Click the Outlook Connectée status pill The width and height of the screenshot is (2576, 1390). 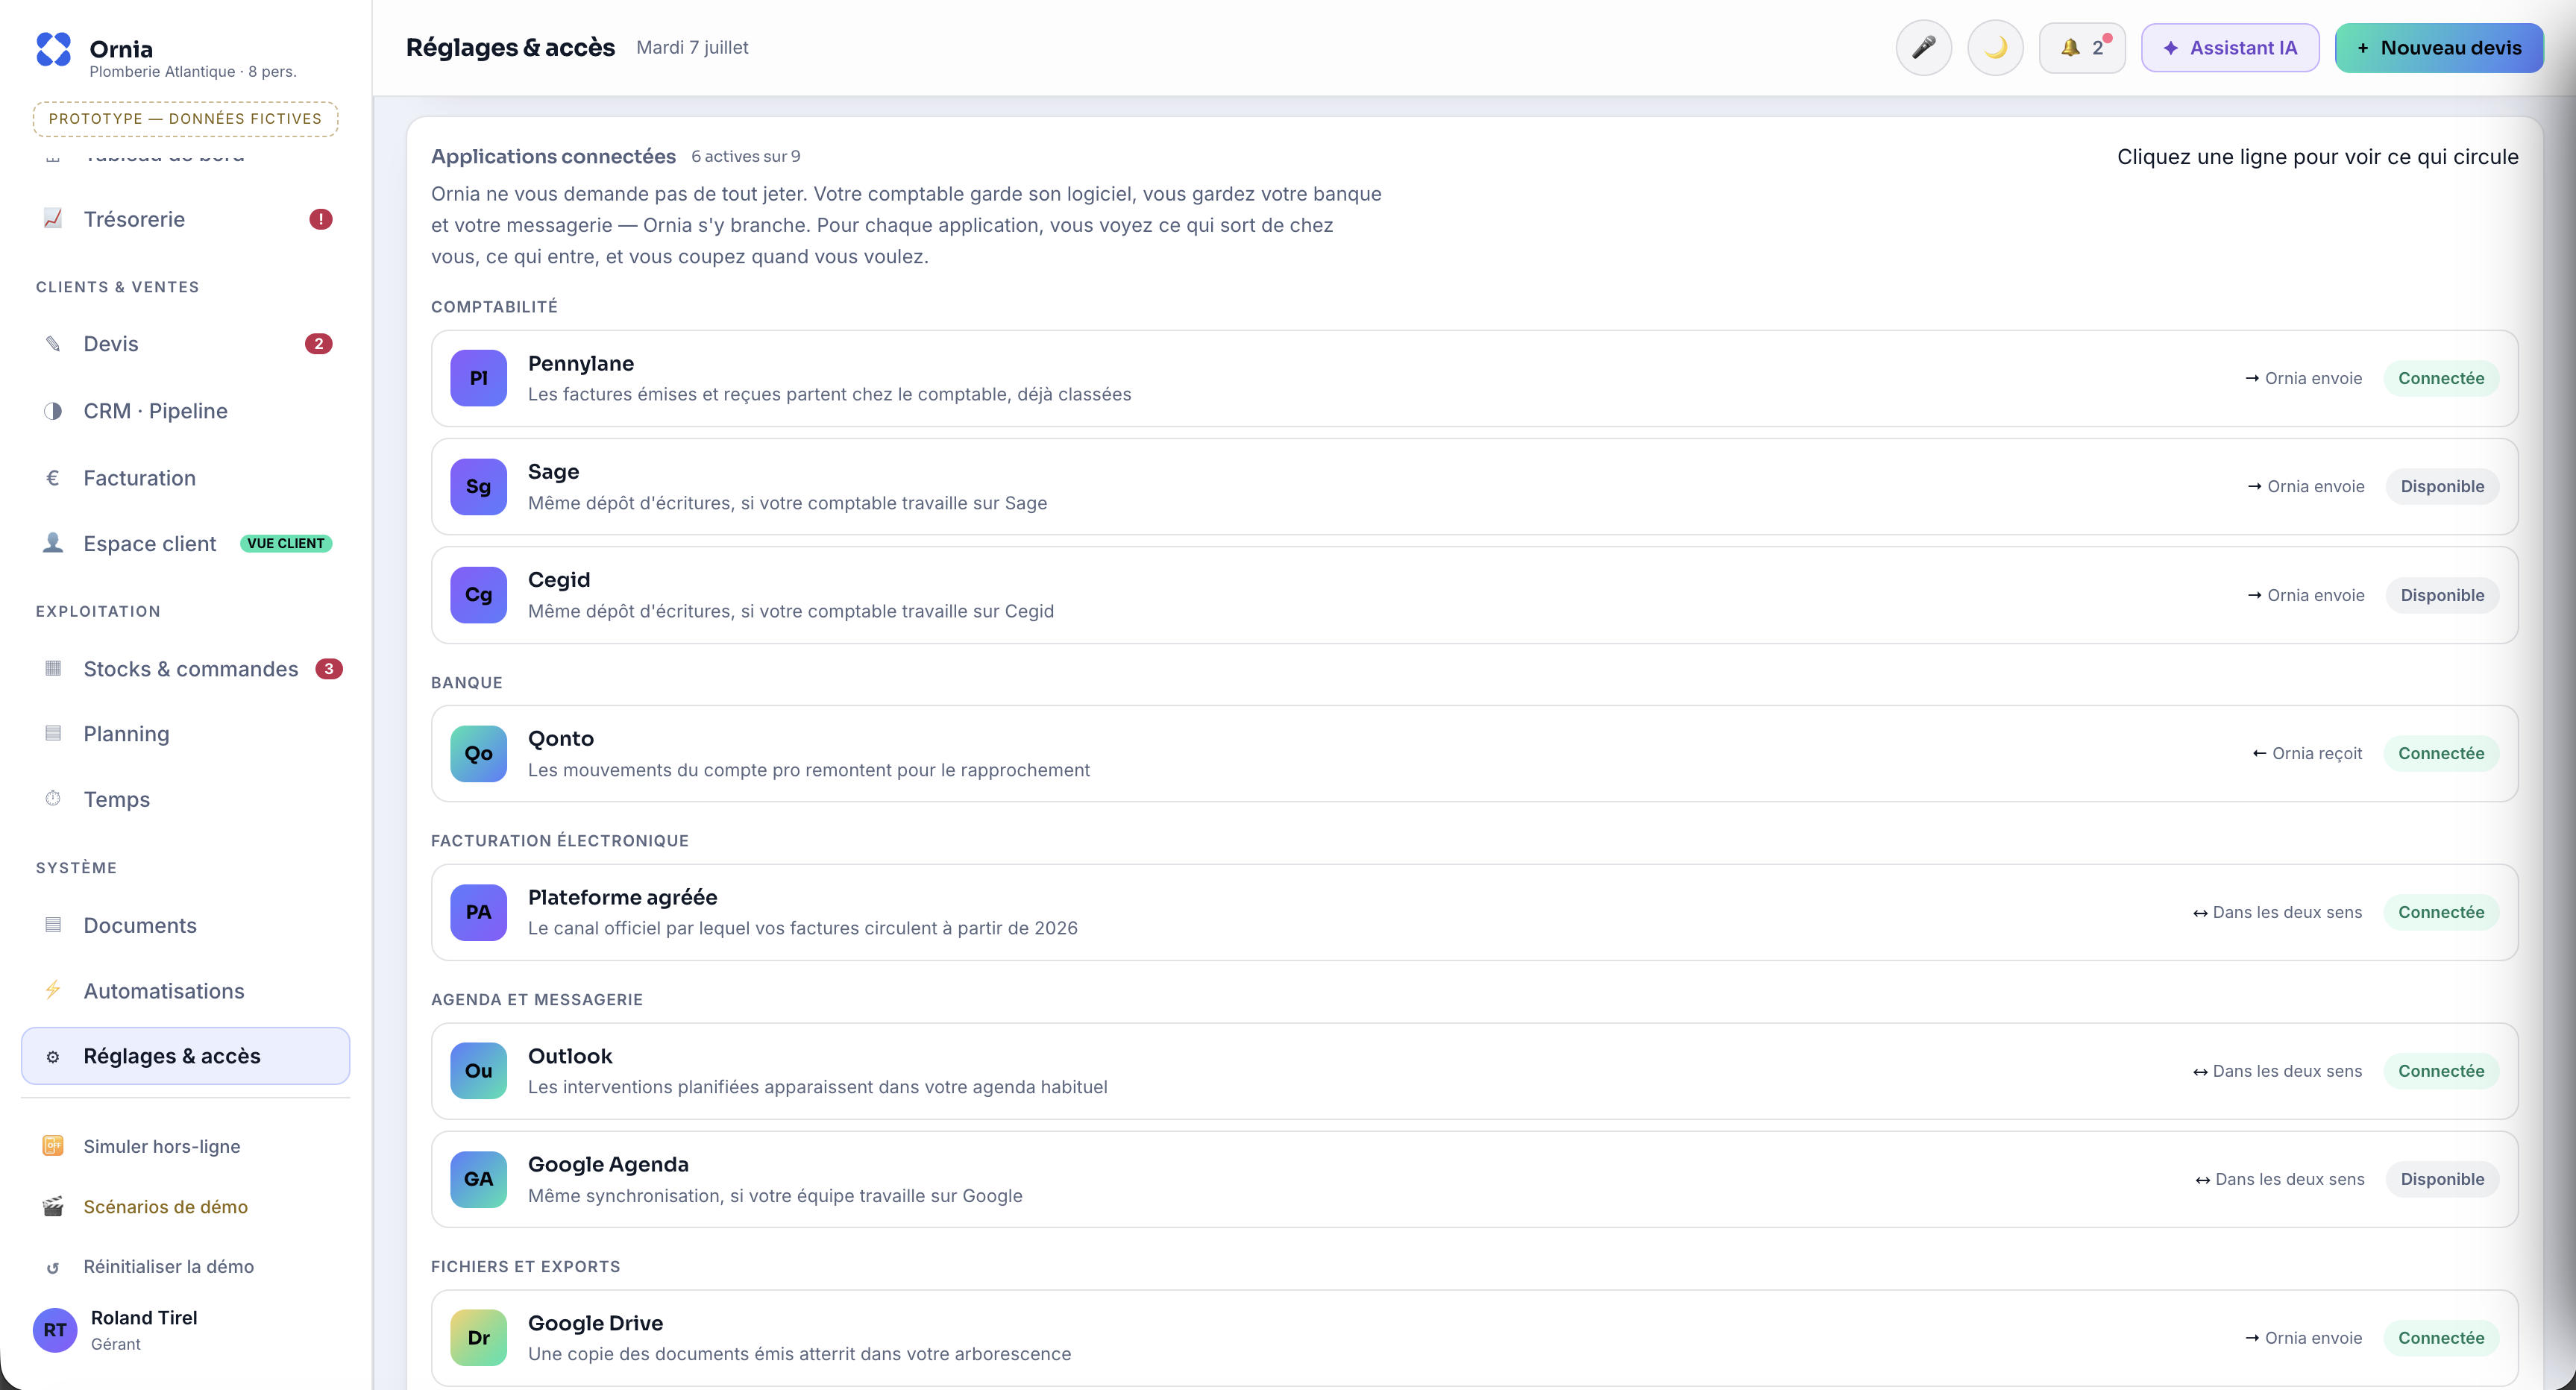point(2441,1071)
